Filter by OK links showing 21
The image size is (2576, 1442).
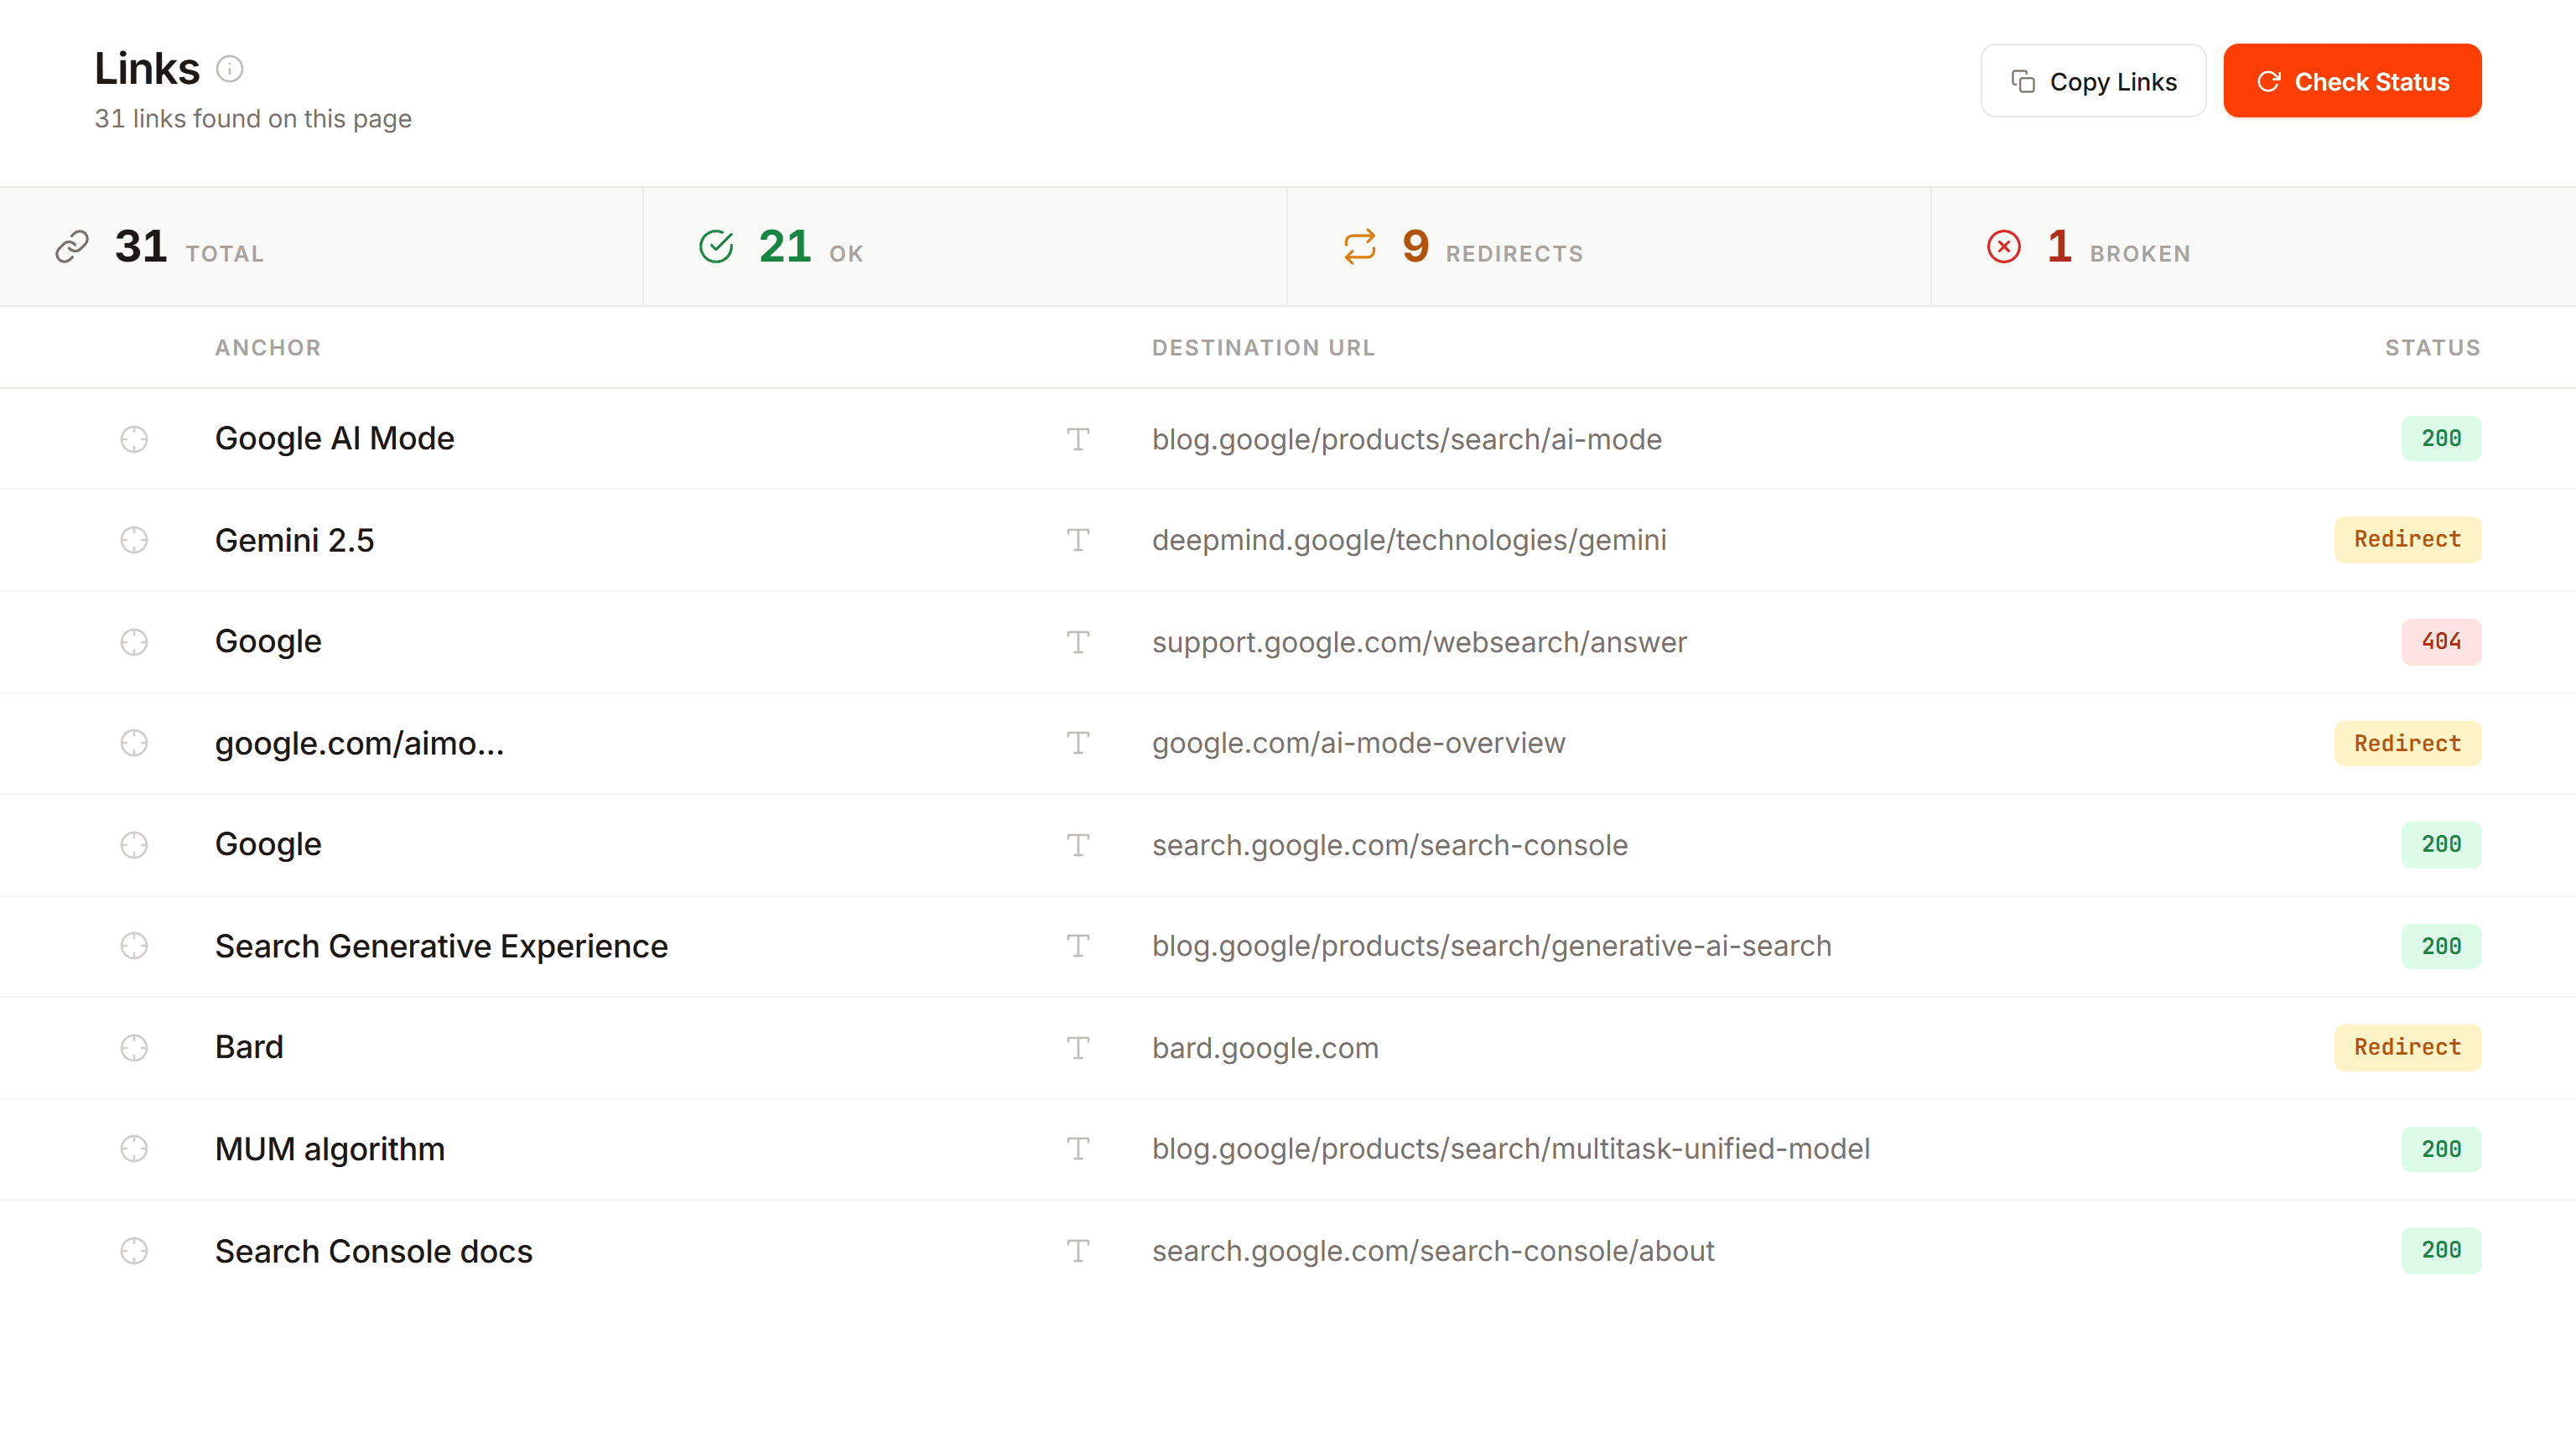click(x=965, y=247)
